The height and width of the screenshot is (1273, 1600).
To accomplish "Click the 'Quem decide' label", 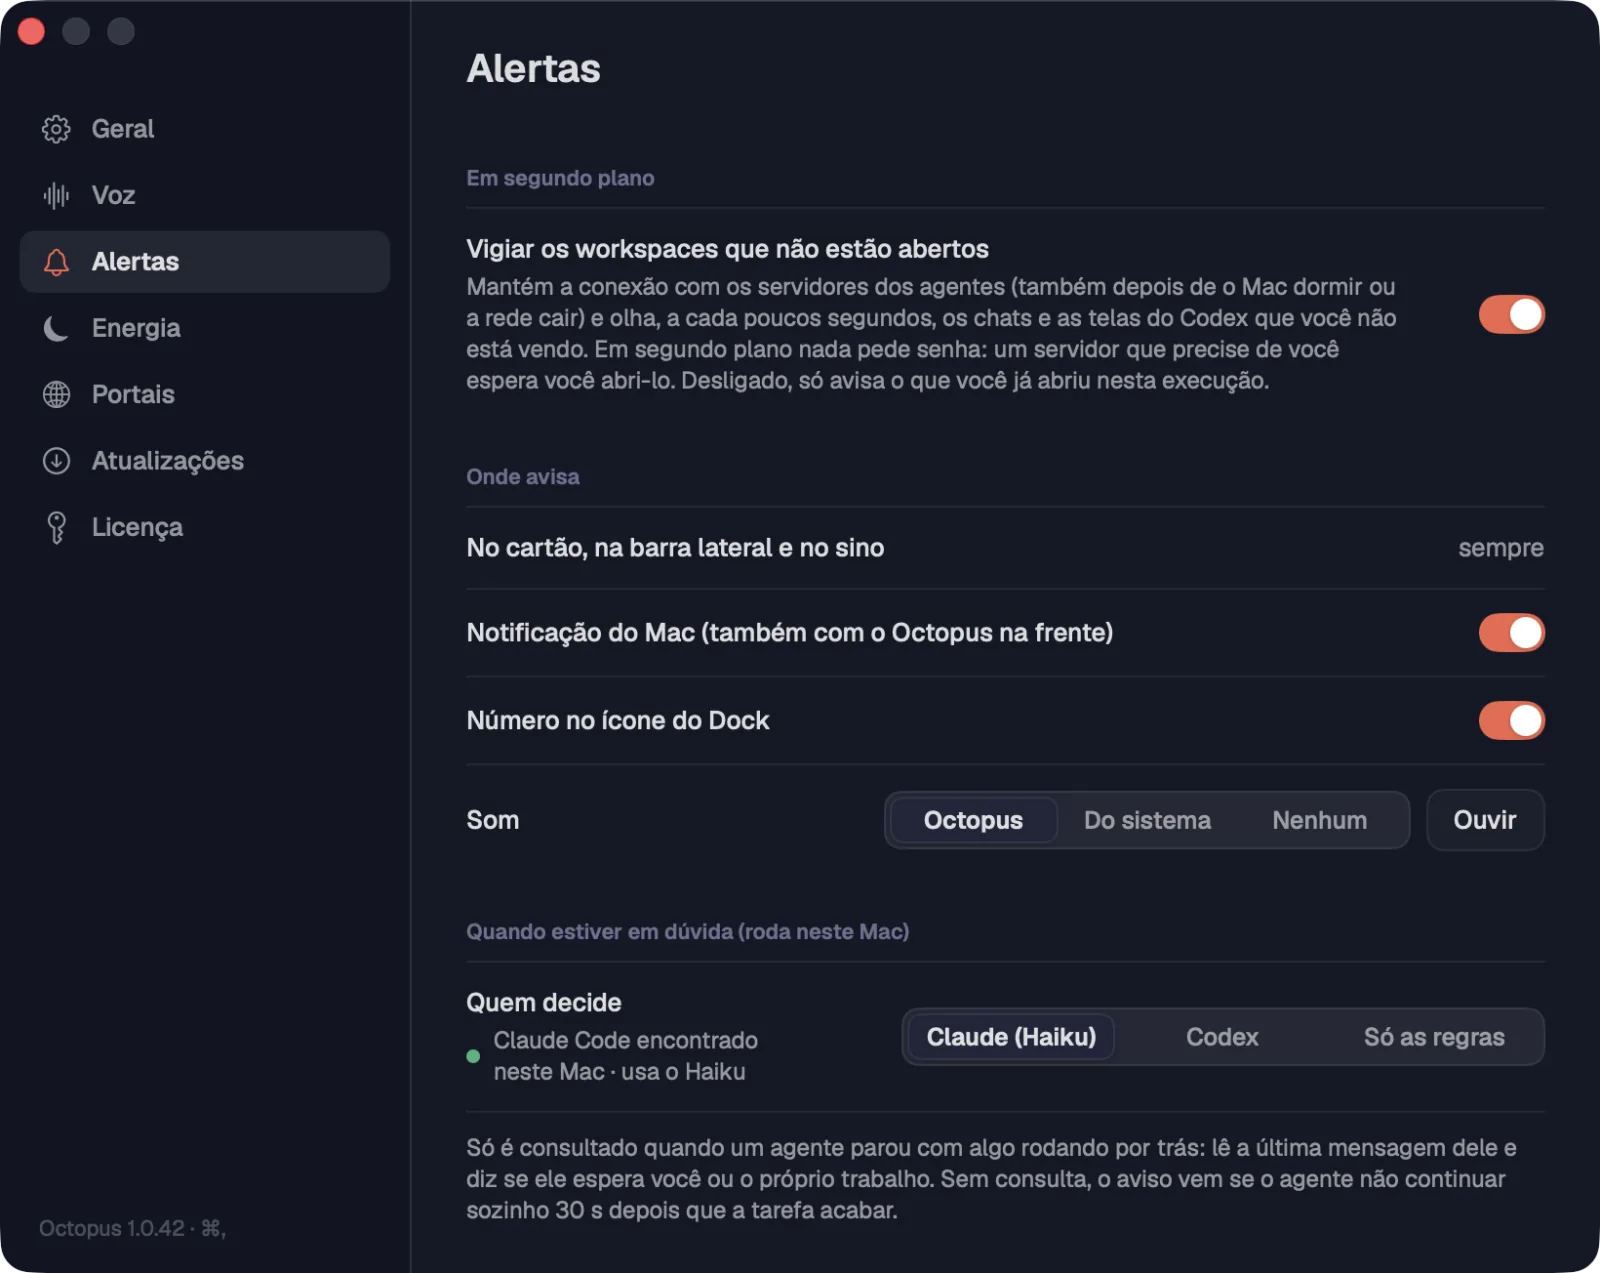I will coord(544,1003).
